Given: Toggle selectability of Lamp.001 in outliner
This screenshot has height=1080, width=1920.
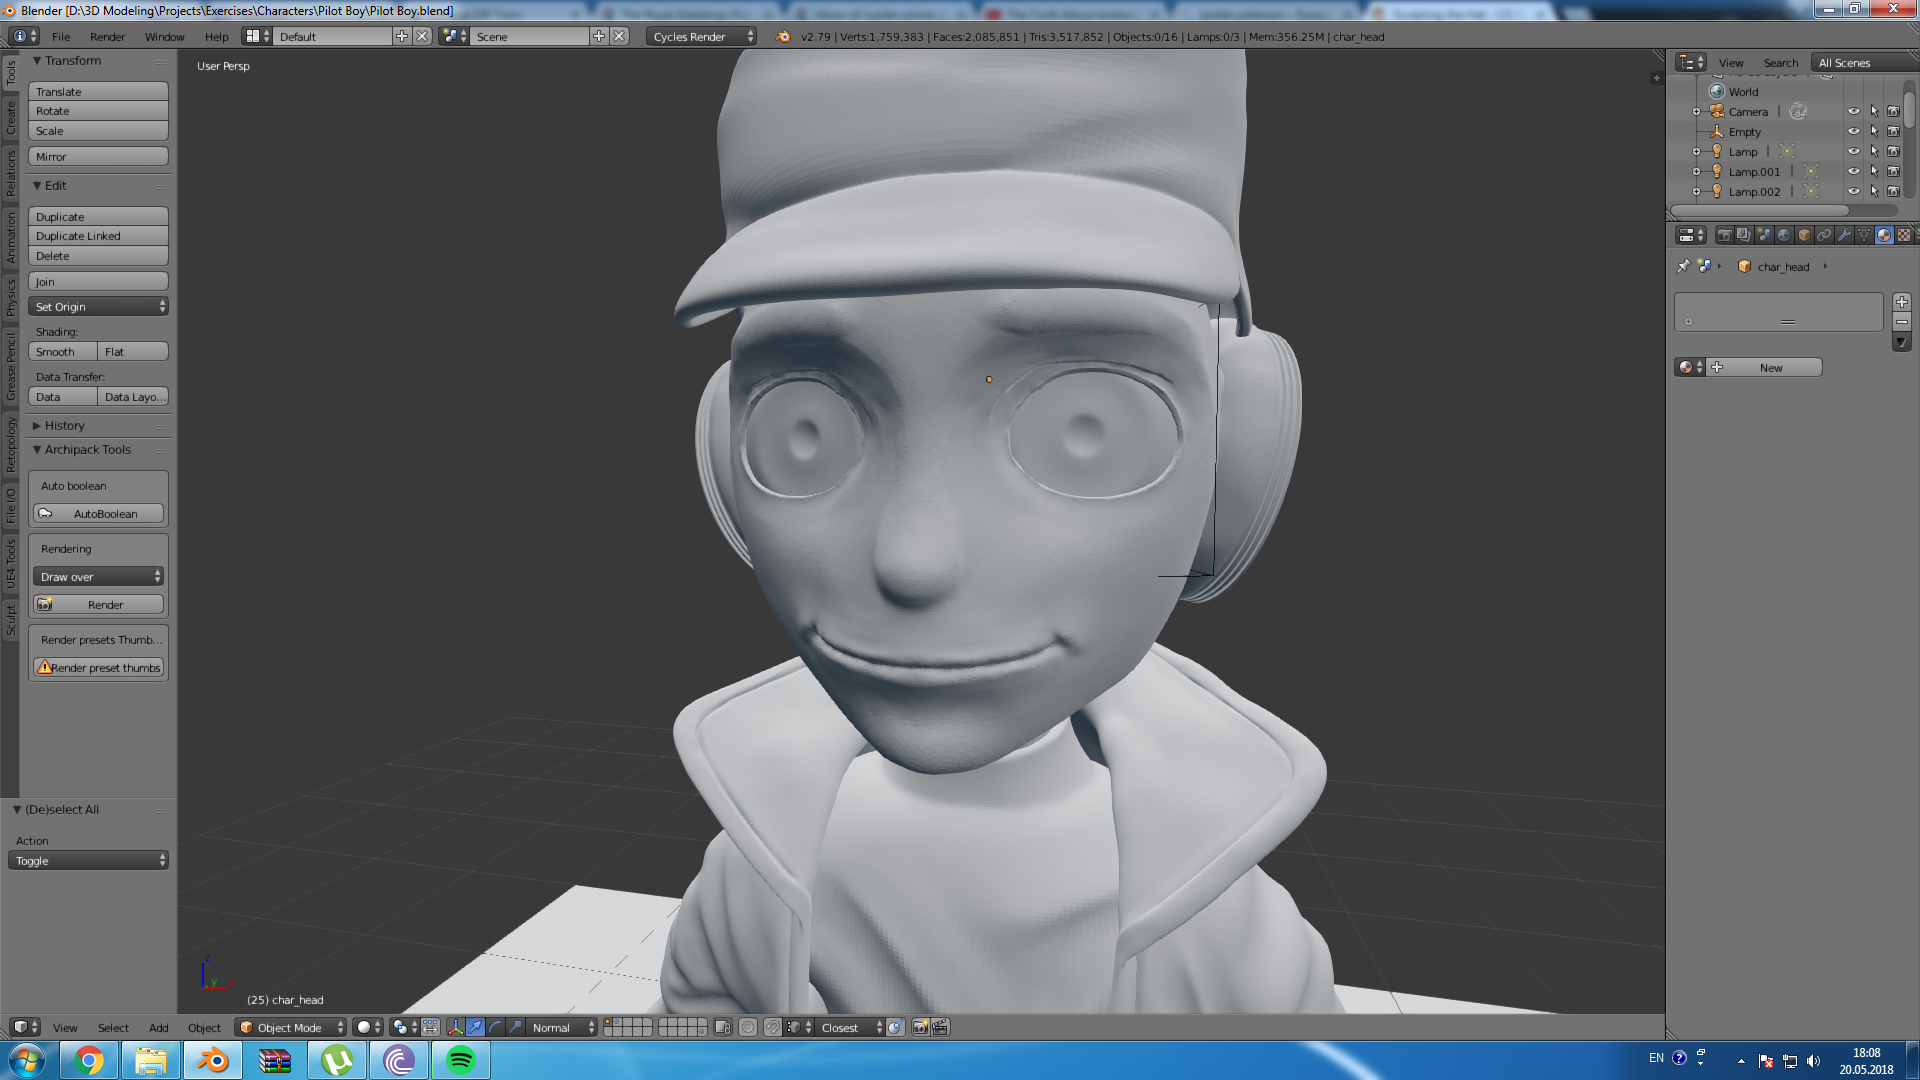Looking at the screenshot, I should (x=1874, y=171).
